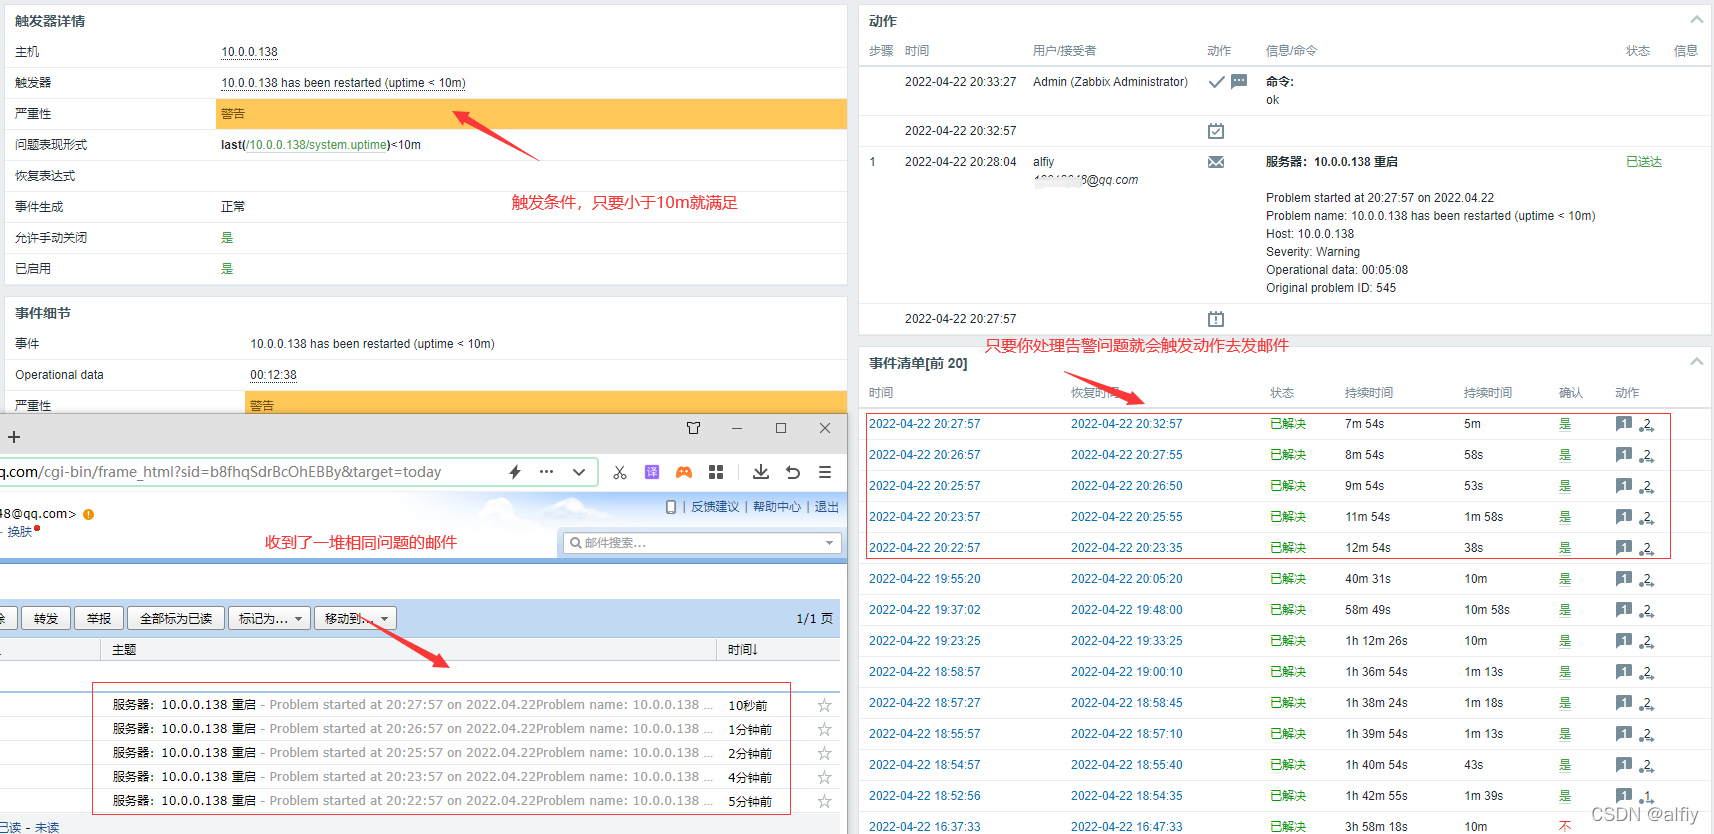Image resolution: width=1714 pixels, height=834 pixels.
Task: Open event time 2022-04-22 20:27:57 link
Action: [x=924, y=424]
